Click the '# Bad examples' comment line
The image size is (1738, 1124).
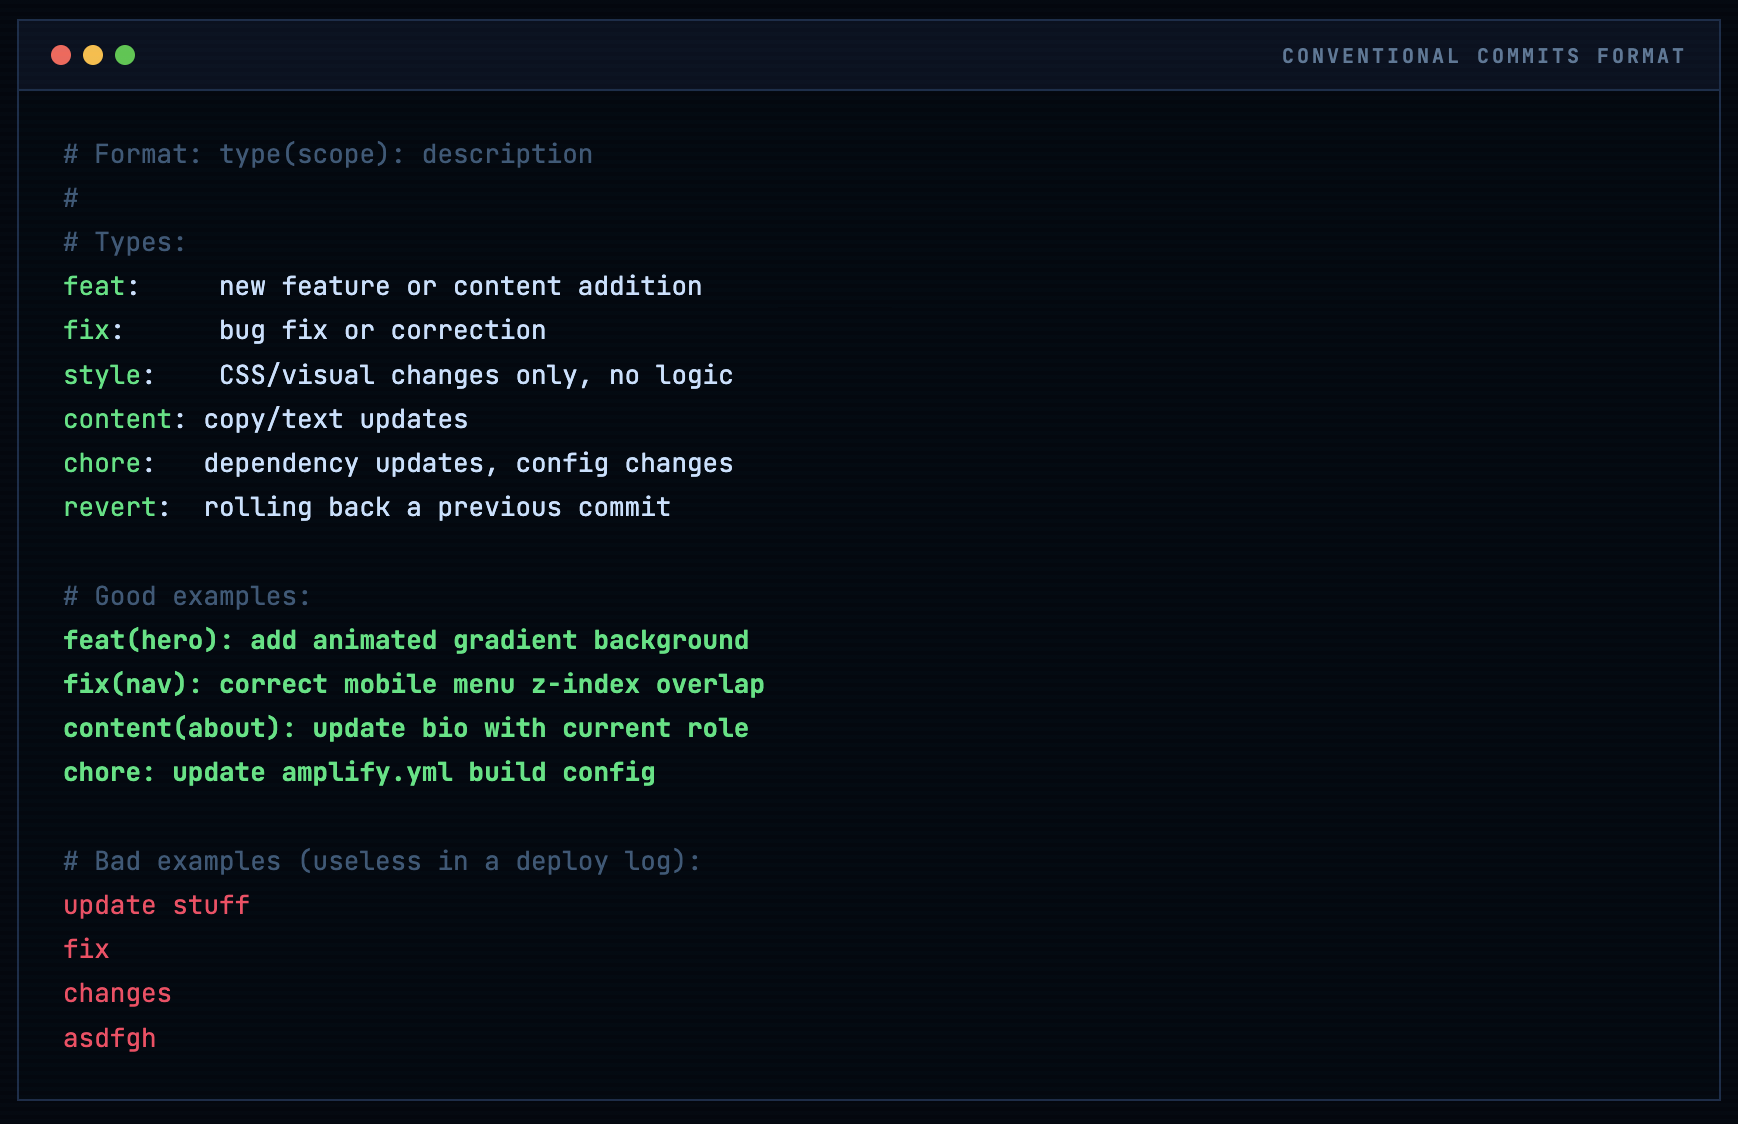tap(382, 861)
